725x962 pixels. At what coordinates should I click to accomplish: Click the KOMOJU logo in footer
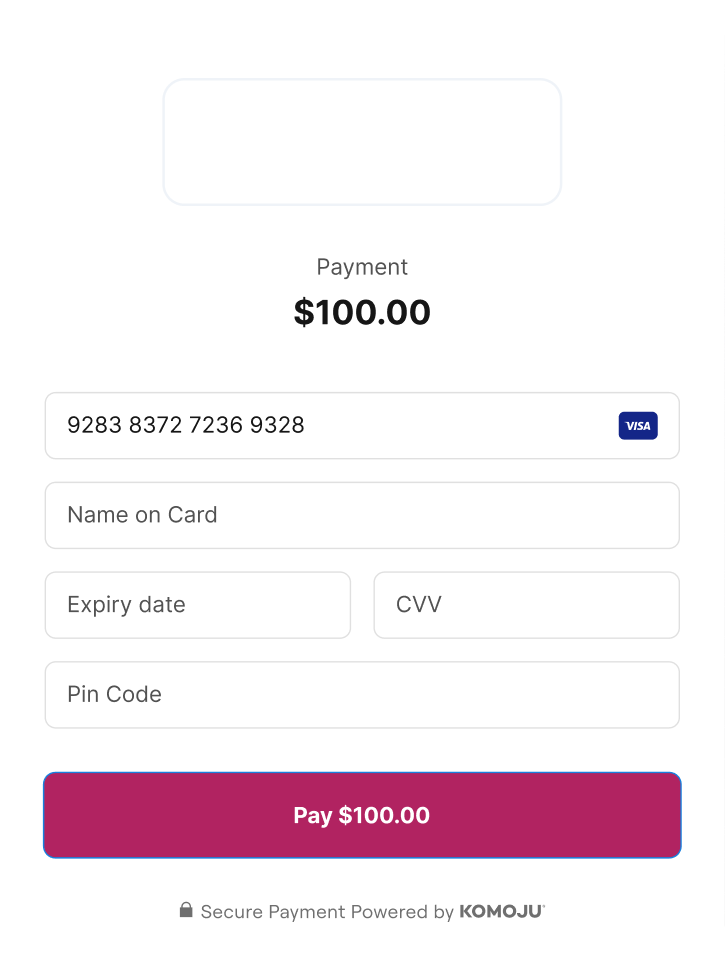coord(502,911)
